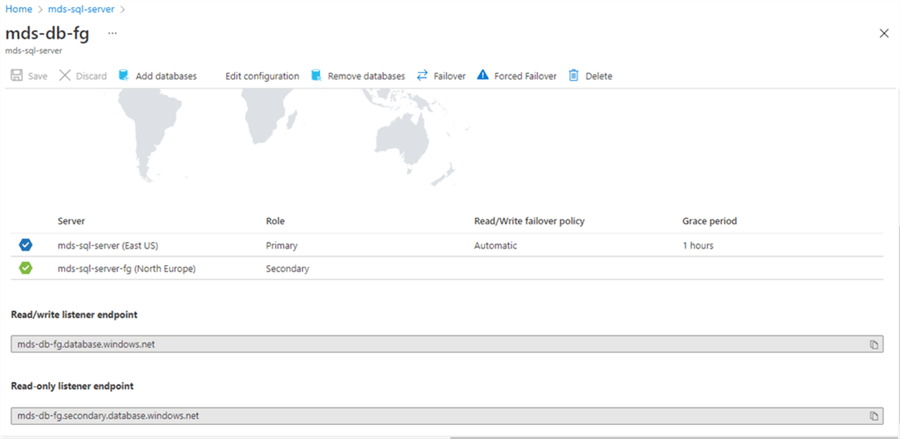Click the mds-db-fg page title

pyautogui.click(x=47, y=33)
